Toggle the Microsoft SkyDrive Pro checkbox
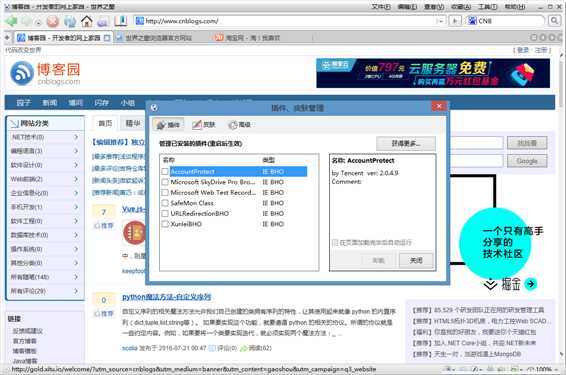566x375 pixels. click(165, 182)
